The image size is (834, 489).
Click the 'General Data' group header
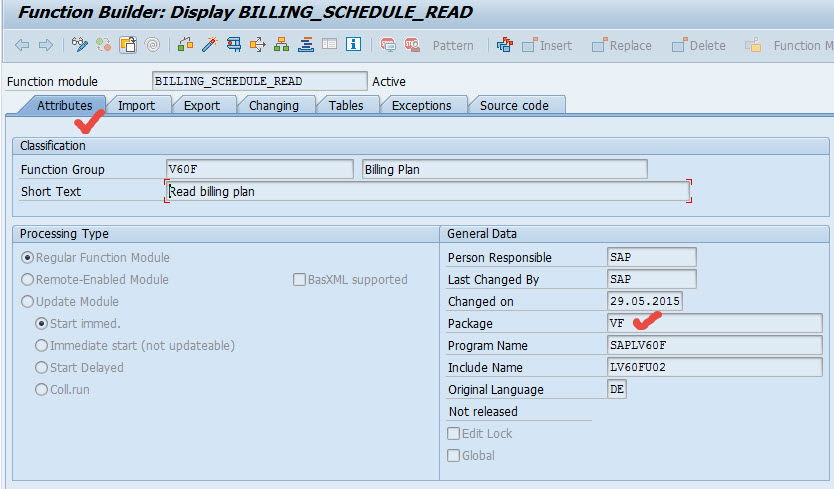click(482, 234)
